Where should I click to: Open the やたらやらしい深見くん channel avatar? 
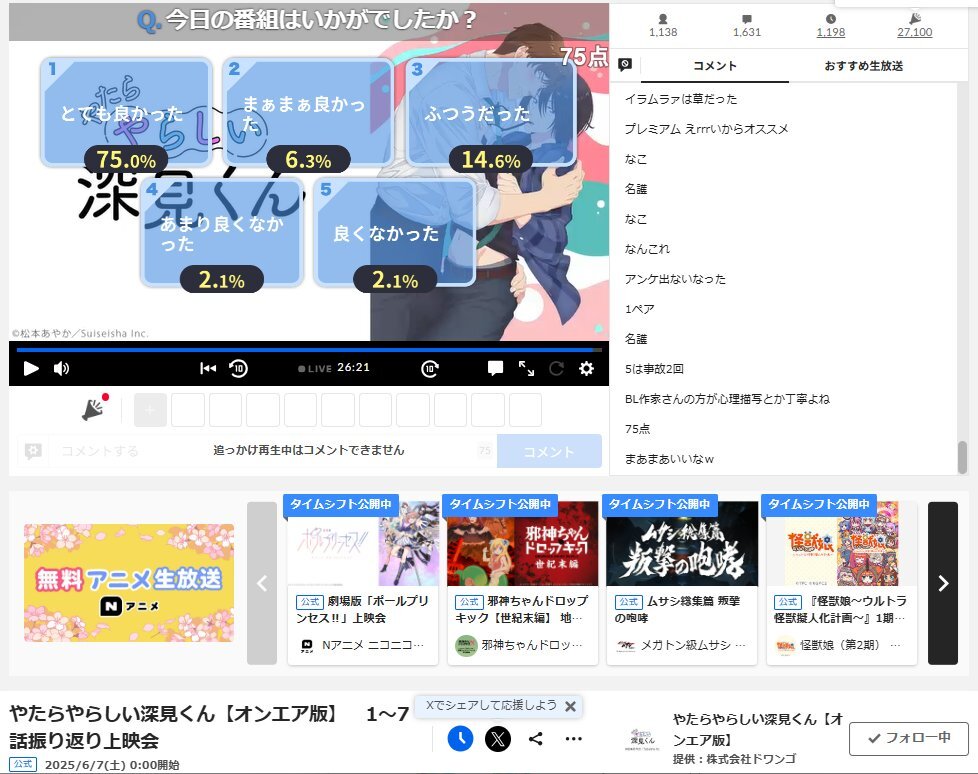click(x=642, y=739)
